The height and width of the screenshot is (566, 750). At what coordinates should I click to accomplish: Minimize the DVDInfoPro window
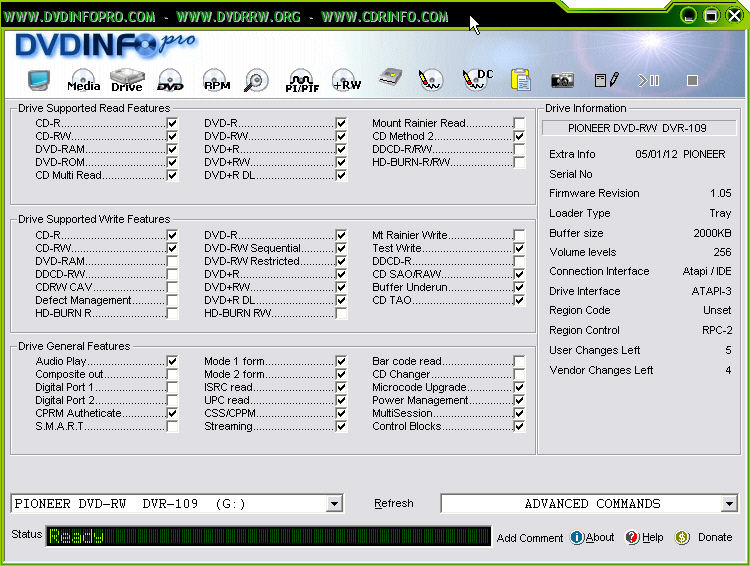point(688,16)
